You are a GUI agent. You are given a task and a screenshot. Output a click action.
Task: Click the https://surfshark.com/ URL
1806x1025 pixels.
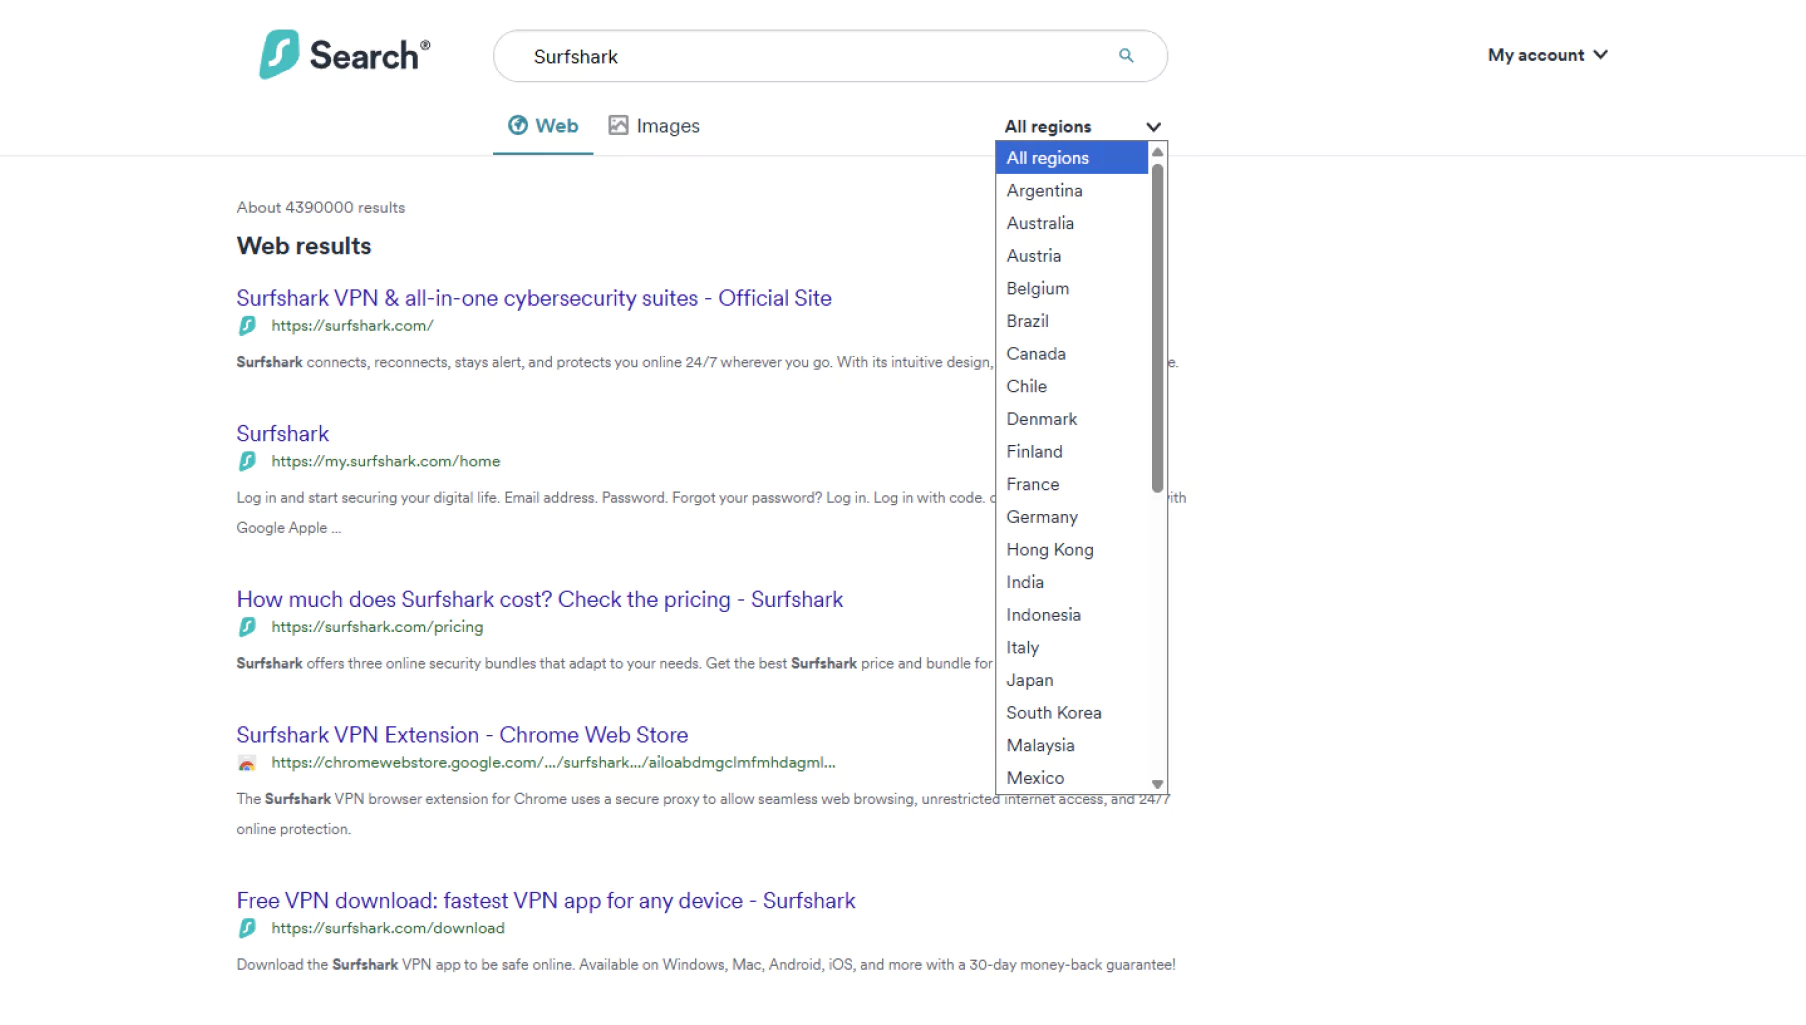point(352,326)
